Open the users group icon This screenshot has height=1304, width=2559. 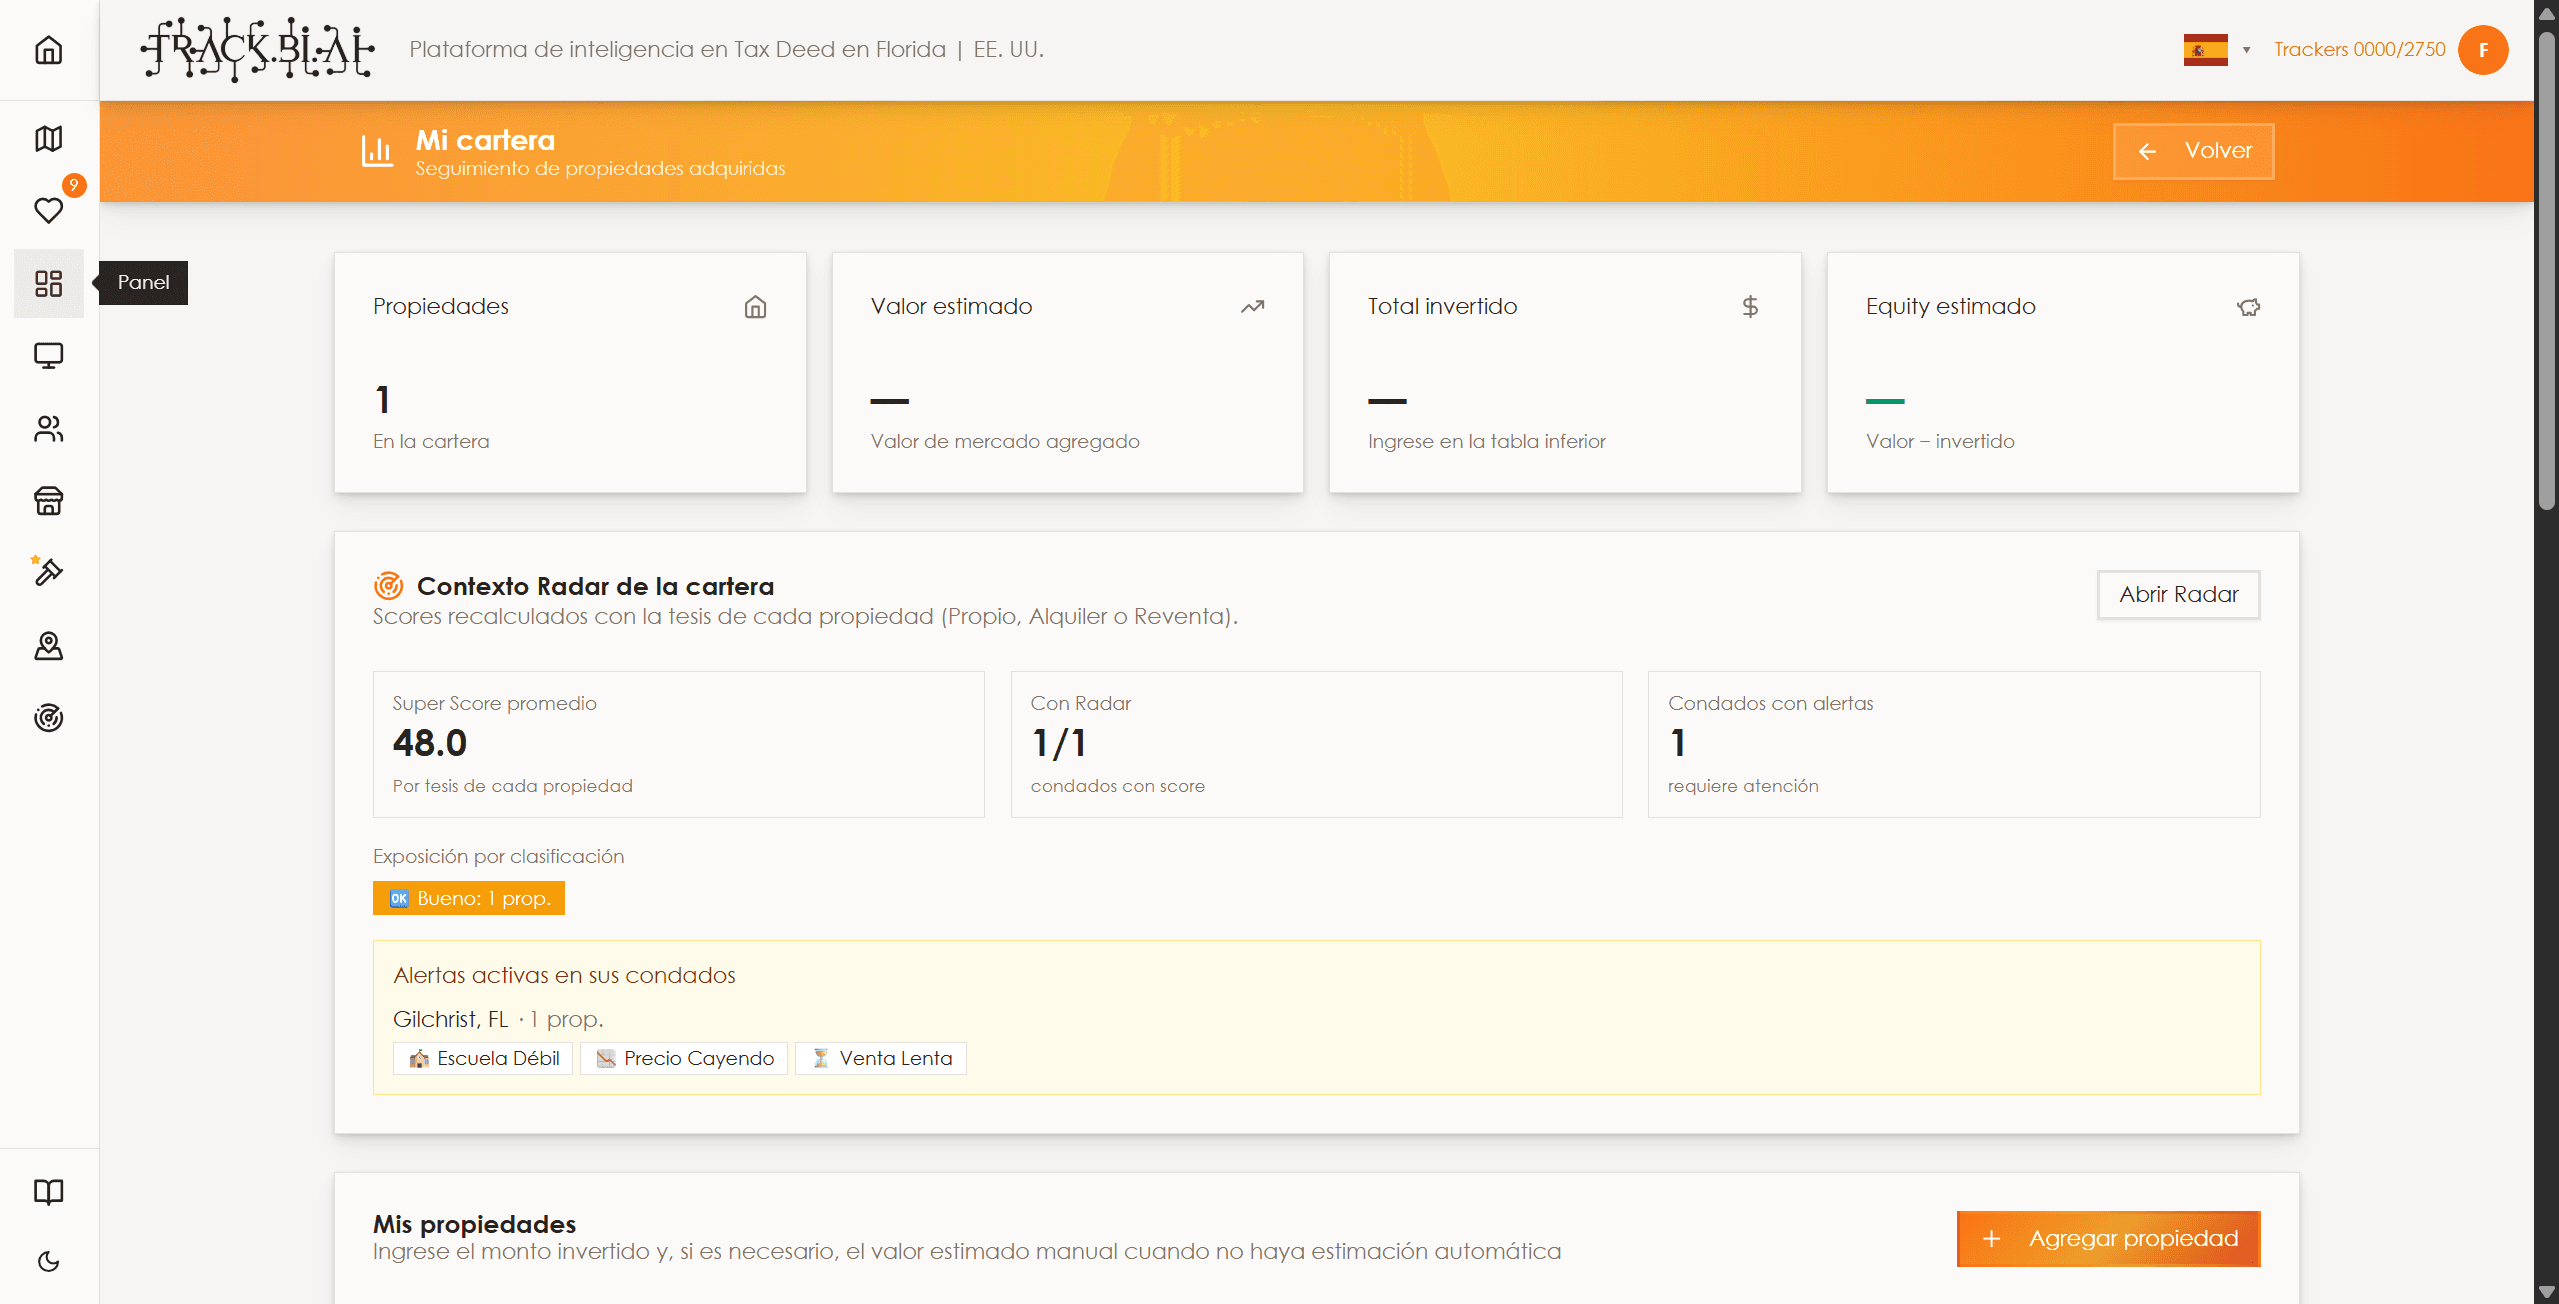(x=48, y=428)
